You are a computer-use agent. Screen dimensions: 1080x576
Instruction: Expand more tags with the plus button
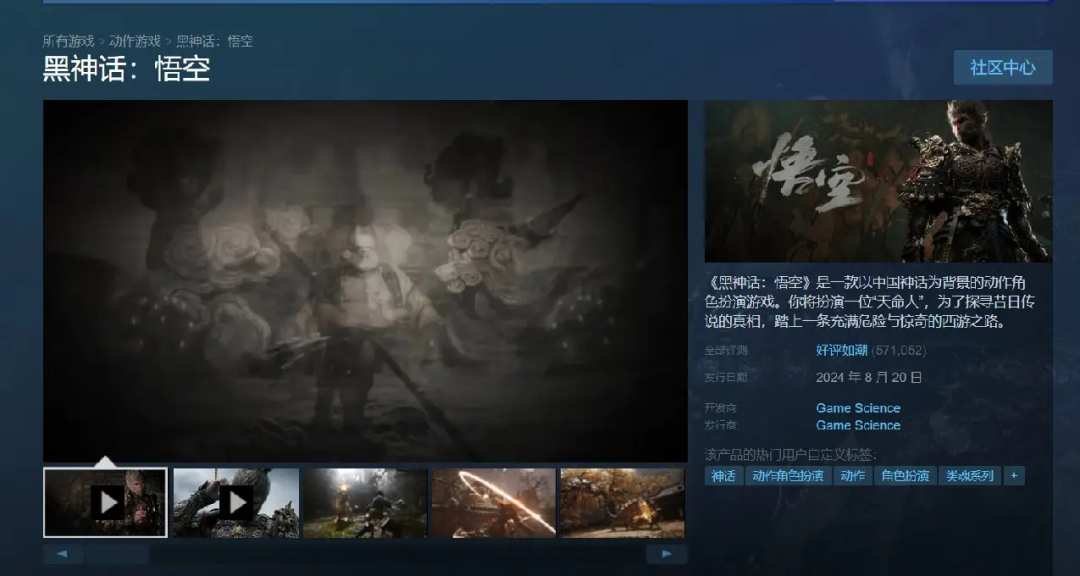coord(1014,476)
